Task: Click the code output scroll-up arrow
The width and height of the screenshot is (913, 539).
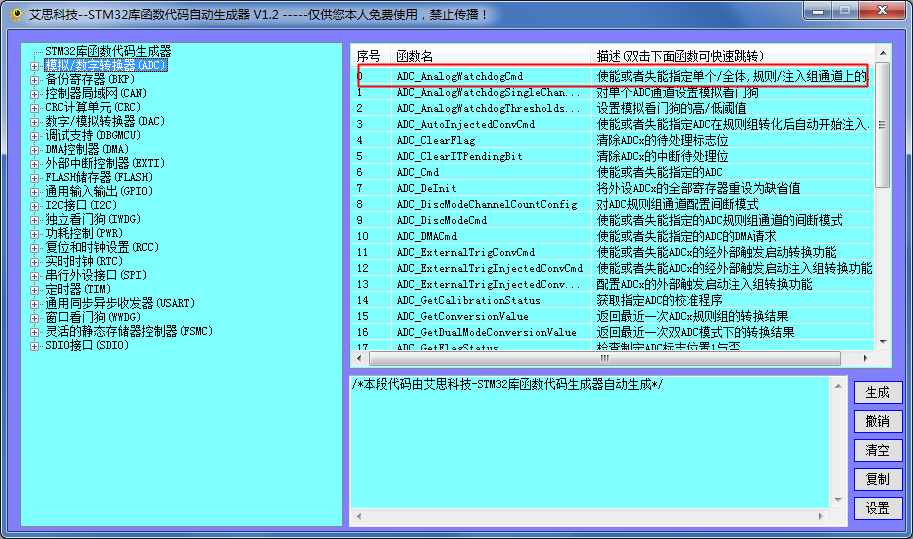Action: 838,386
